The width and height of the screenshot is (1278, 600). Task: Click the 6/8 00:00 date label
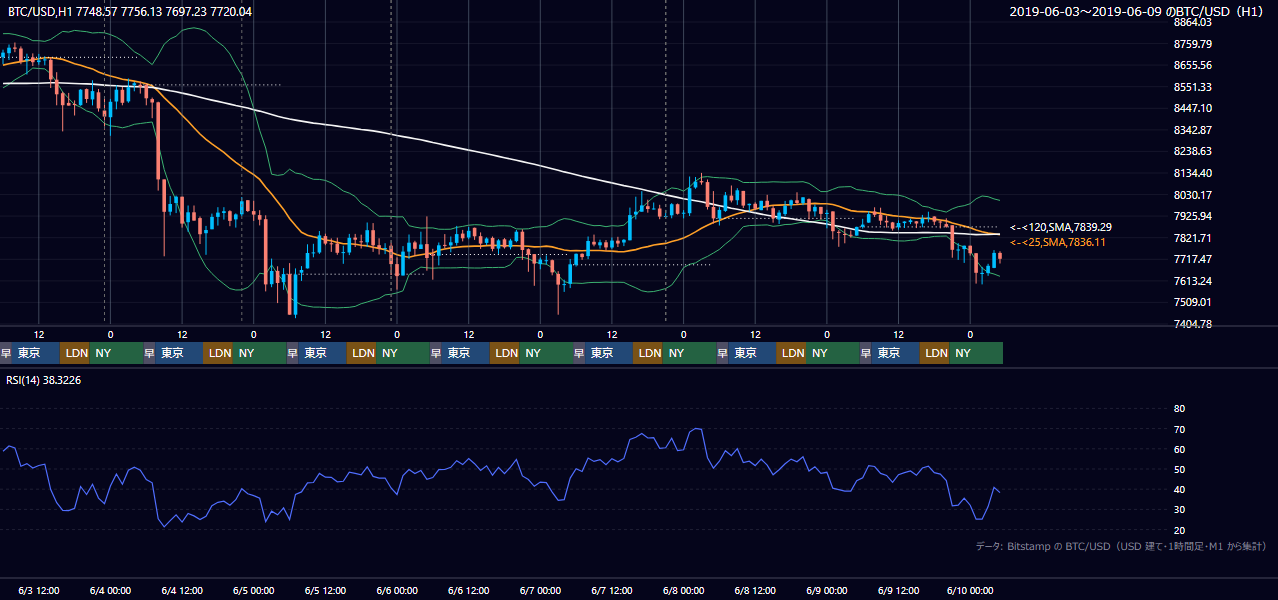click(x=684, y=591)
